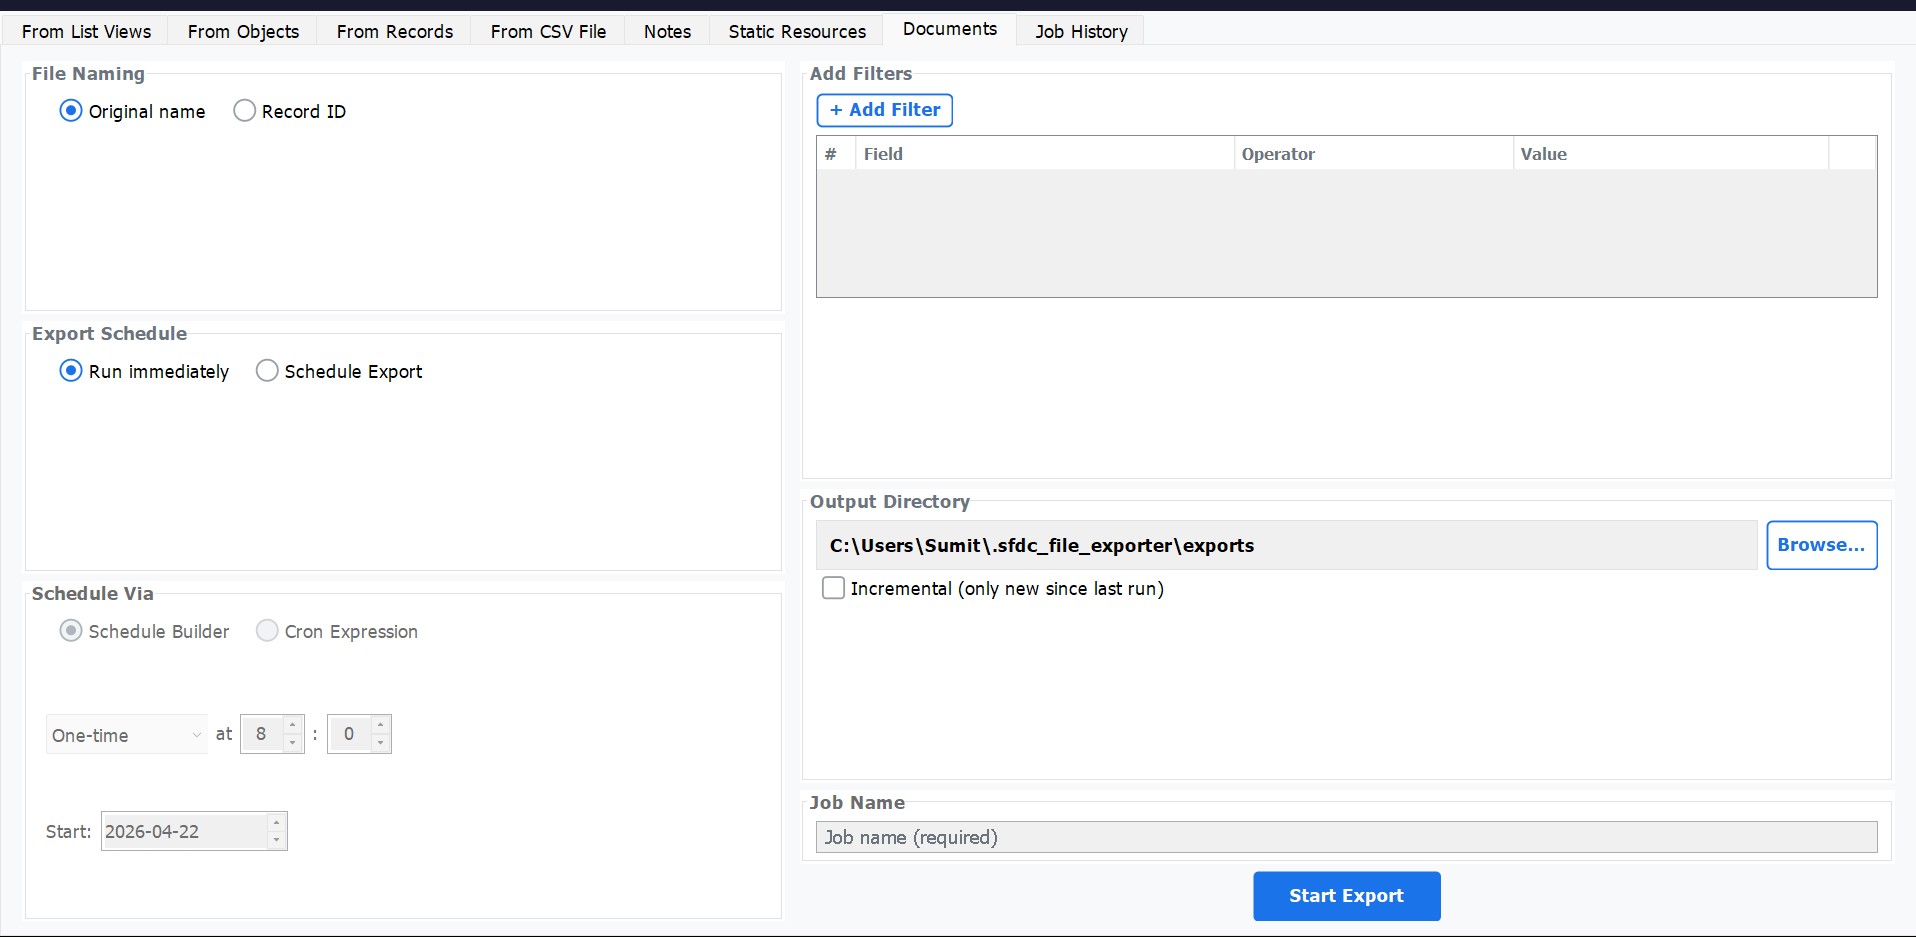Switch to the From Objects tab
Image resolution: width=1916 pixels, height=937 pixels.
(242, 31)
